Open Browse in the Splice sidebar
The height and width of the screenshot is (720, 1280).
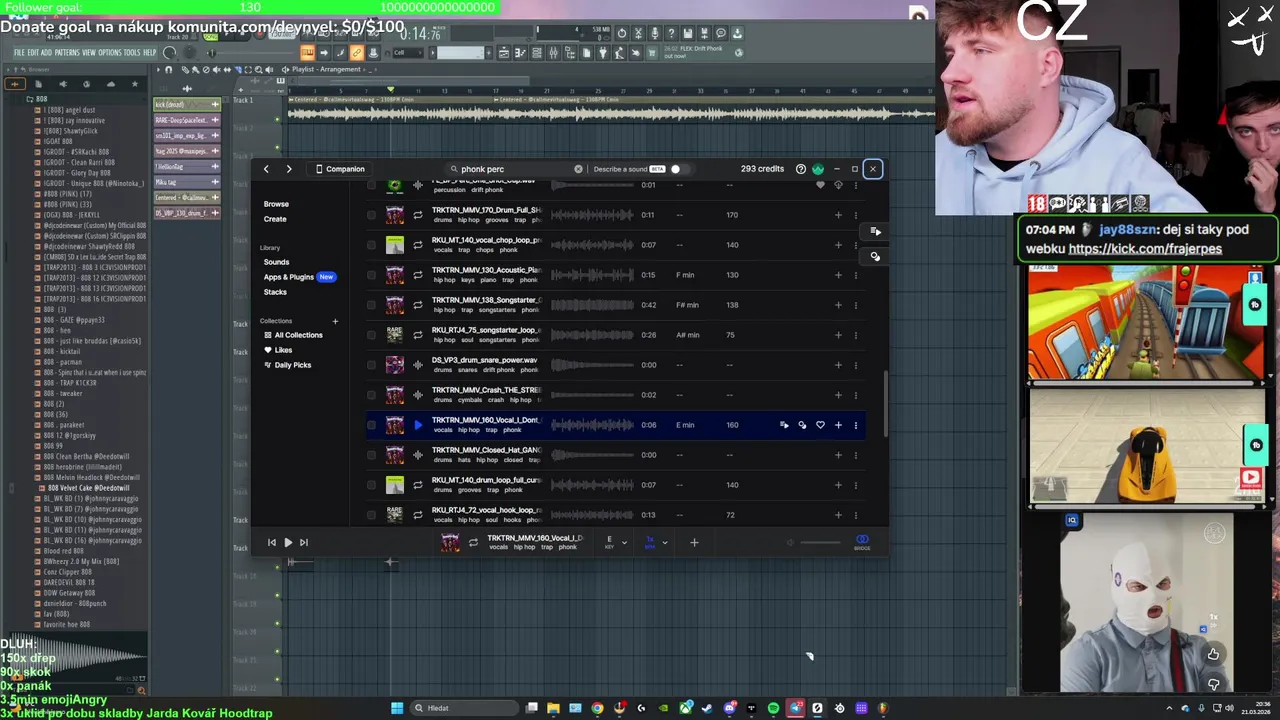tap(276, 204)
